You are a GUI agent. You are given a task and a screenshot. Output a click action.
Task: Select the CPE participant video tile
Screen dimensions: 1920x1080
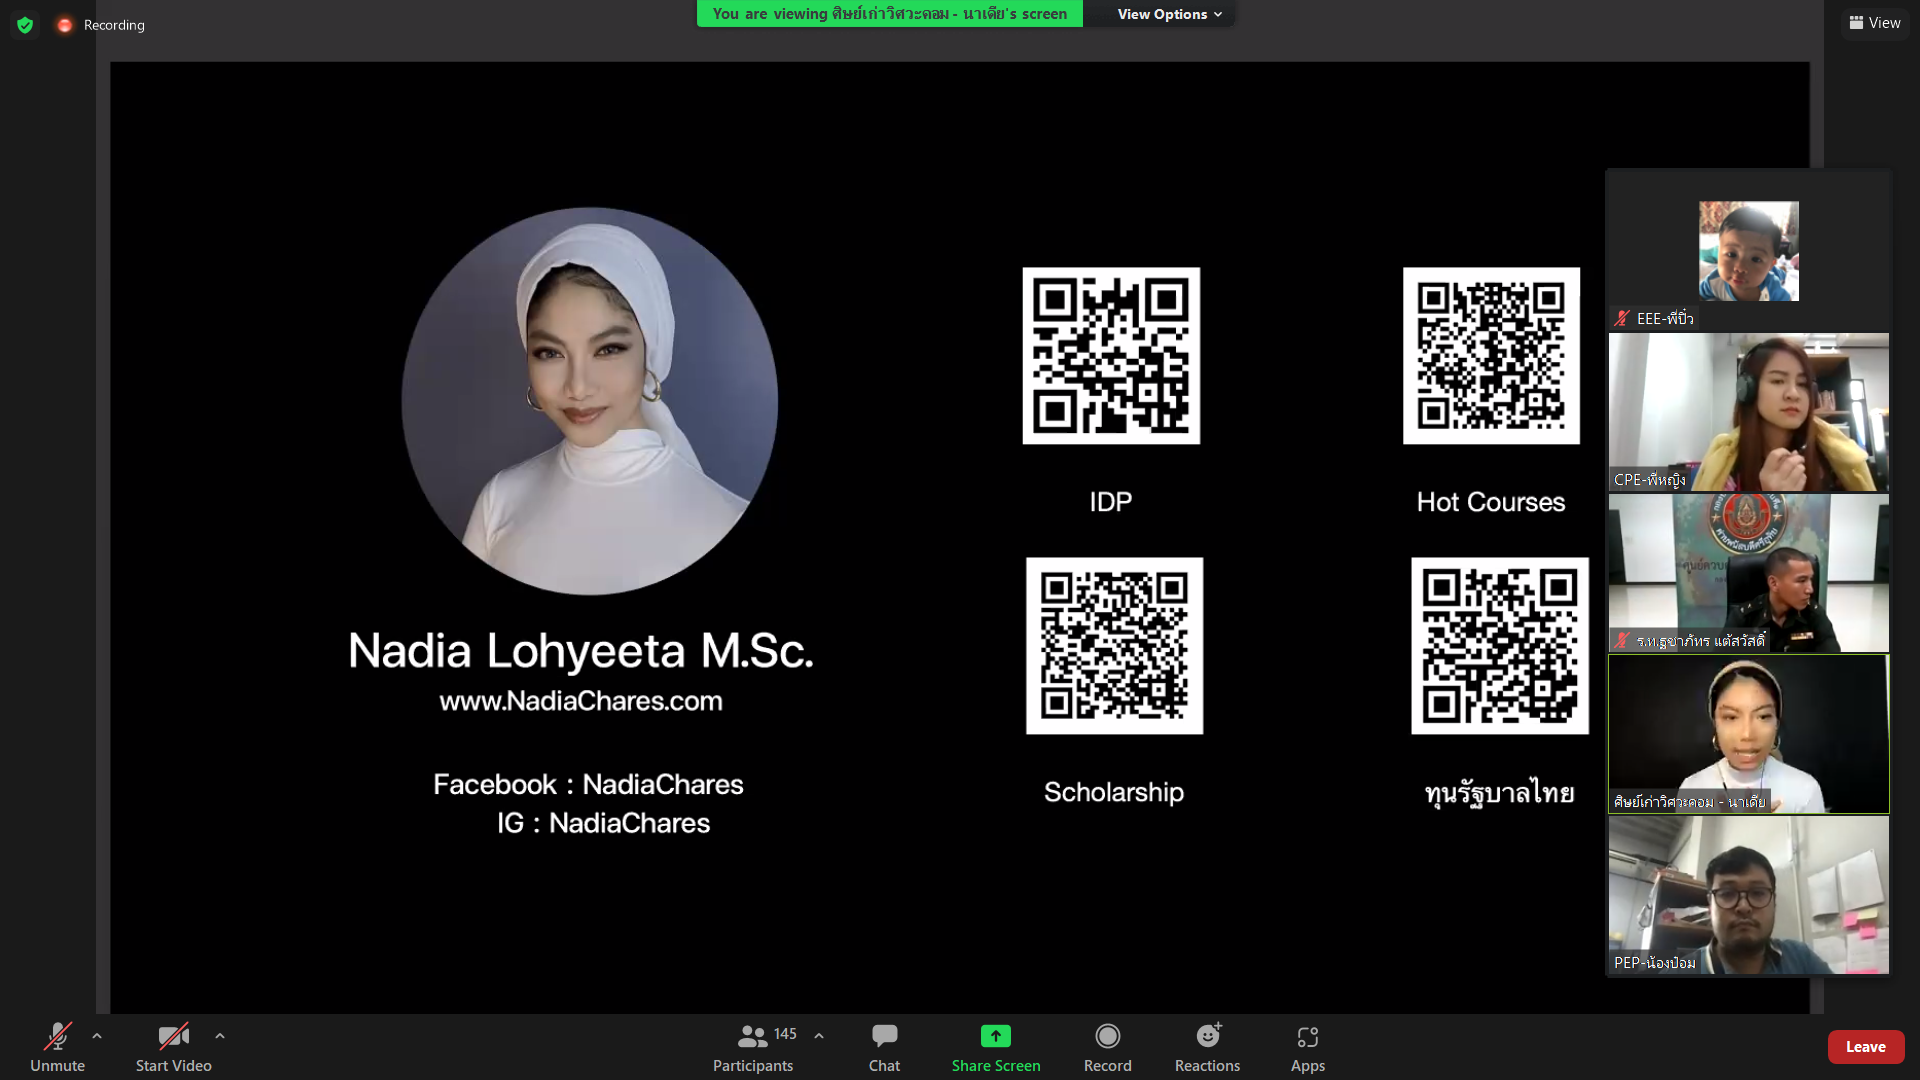(x=1748, y=411)
